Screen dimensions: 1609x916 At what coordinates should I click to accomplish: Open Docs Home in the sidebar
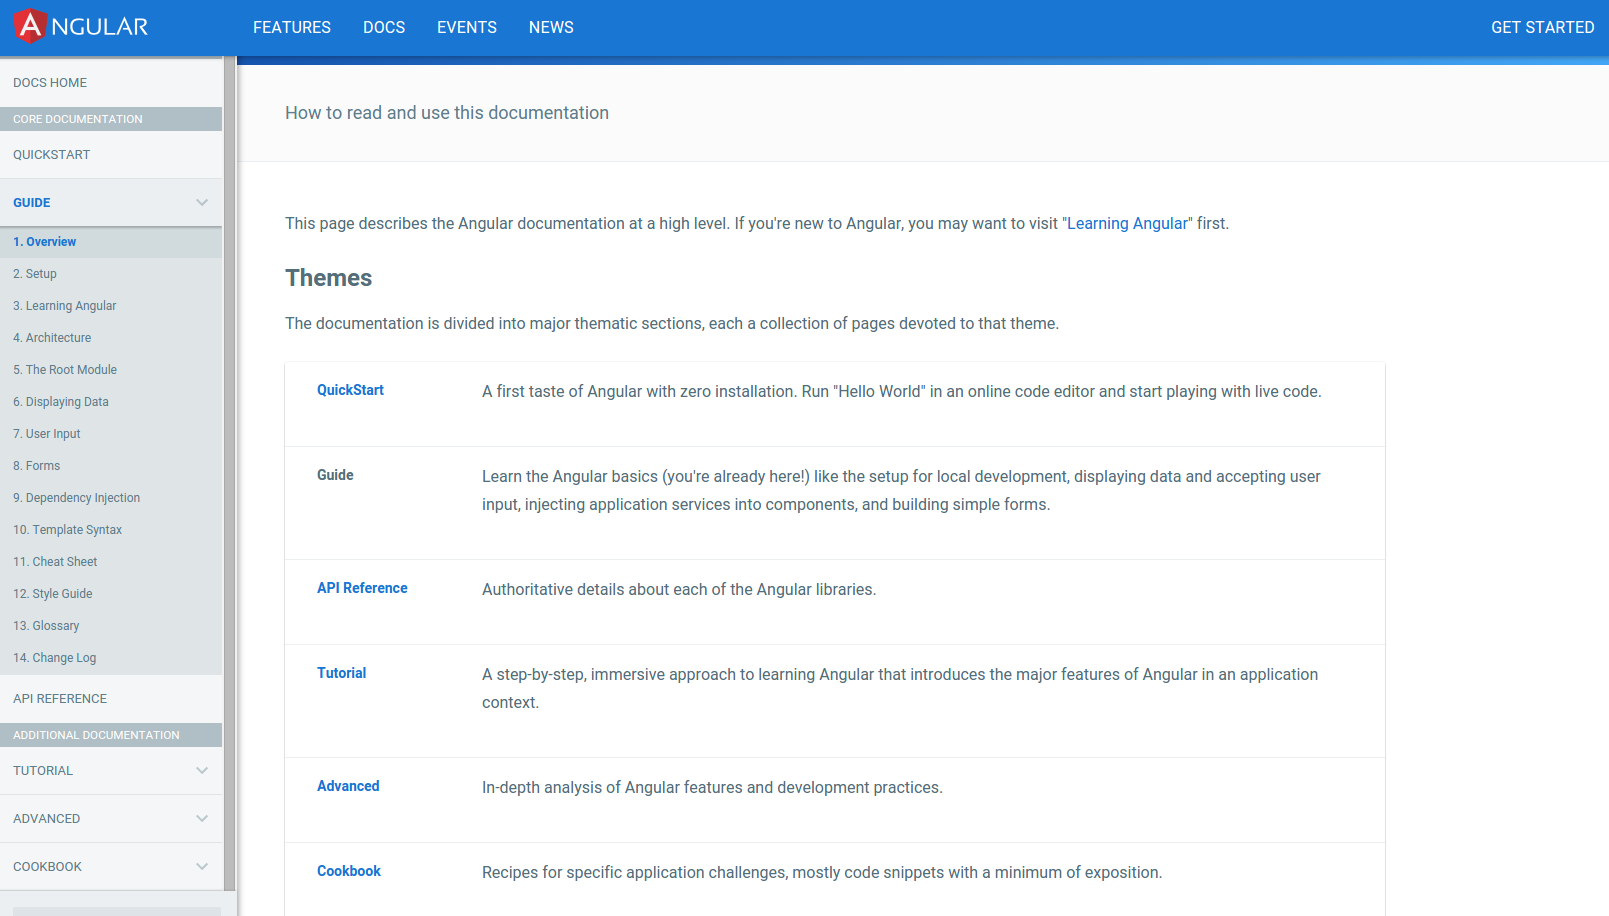(50, 83)
